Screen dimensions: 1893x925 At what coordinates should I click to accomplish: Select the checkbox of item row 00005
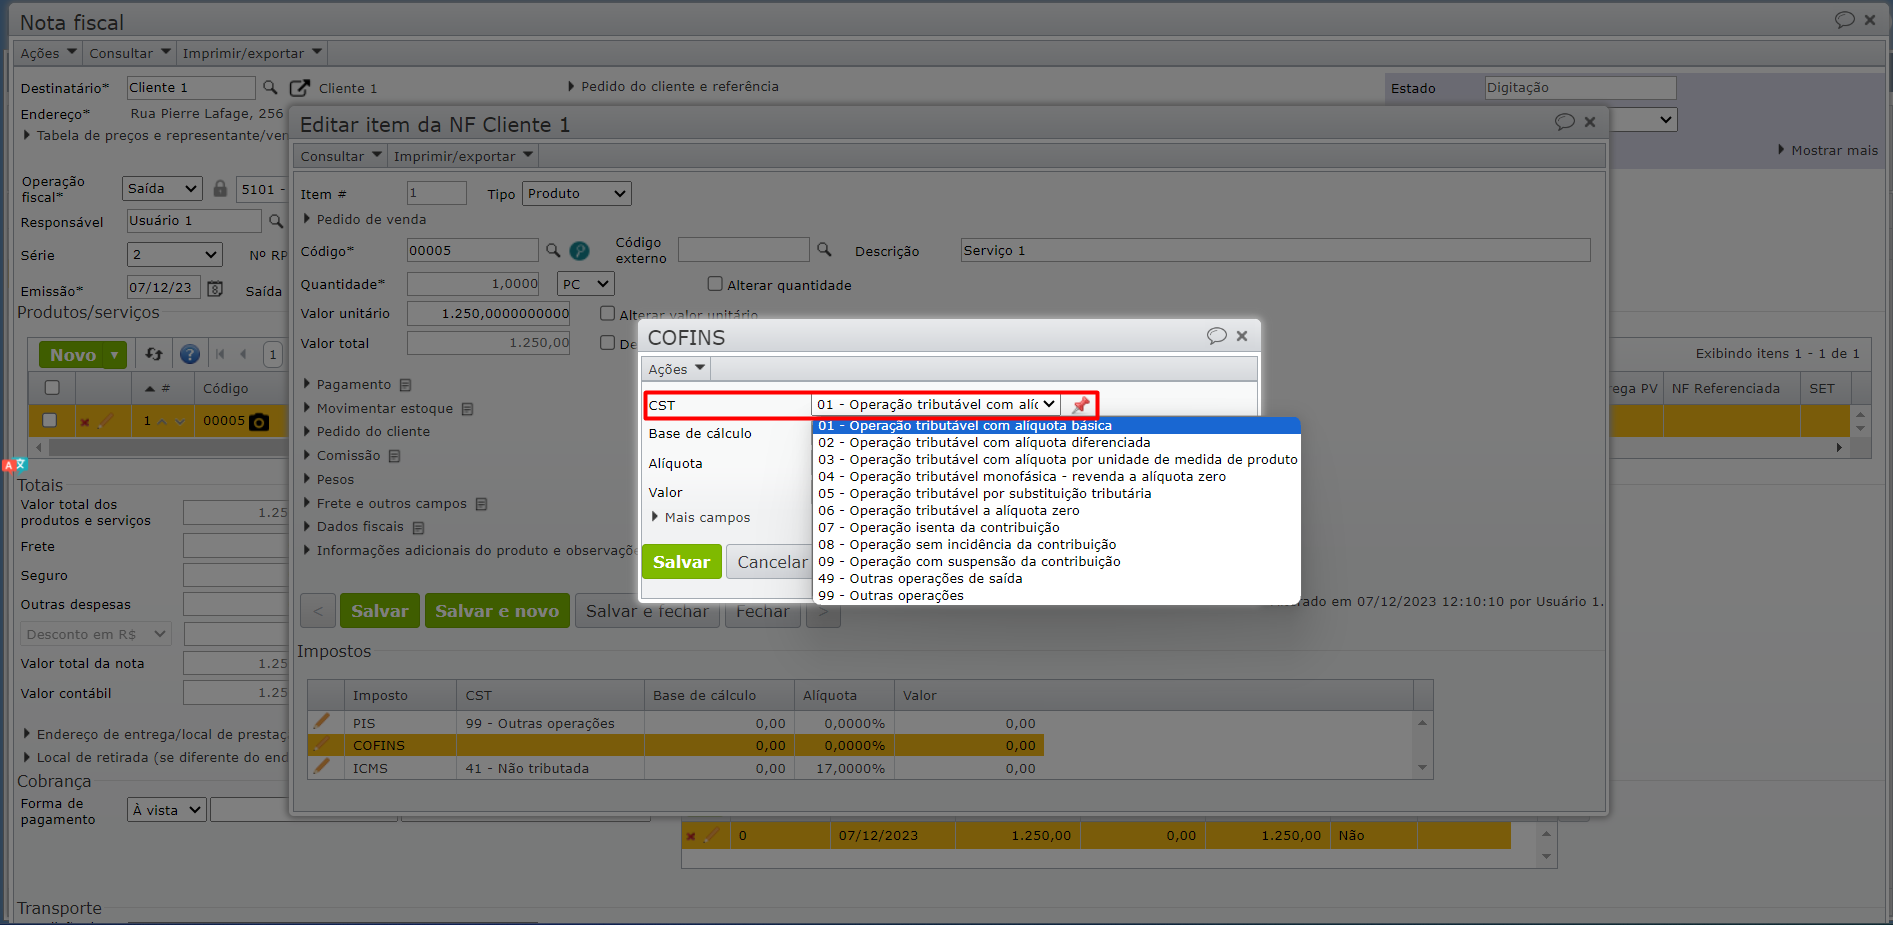(50, 421)
